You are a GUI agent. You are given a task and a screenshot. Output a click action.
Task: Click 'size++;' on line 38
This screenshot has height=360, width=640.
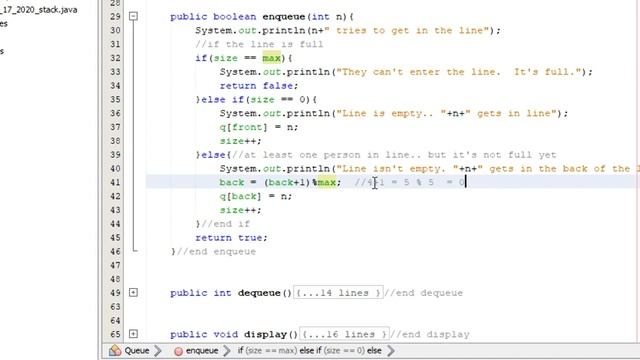[x=240, y=141]
